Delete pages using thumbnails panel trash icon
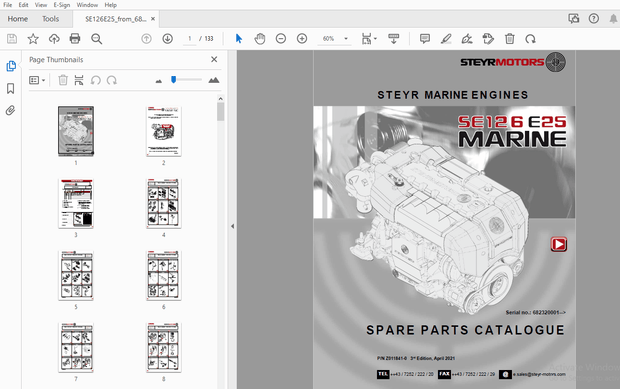This screenshot has width=620, height=389. (62, 80)
